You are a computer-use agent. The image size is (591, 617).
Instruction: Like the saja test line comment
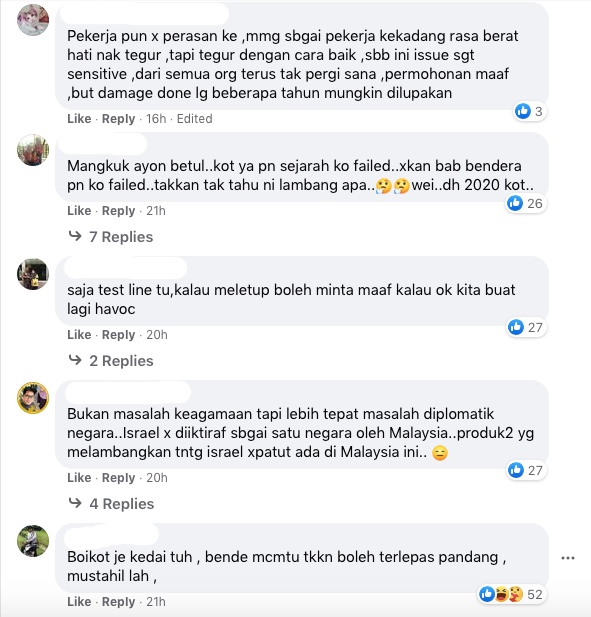click(x=79, y=334)
